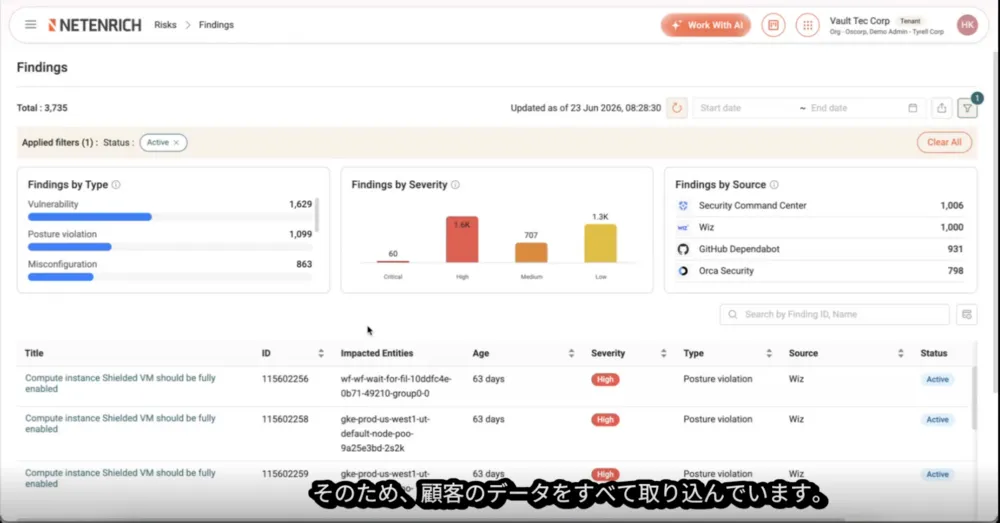
Task: Remove the Active status filter chip
Action: pyautogui.click(x=177, y=143)
